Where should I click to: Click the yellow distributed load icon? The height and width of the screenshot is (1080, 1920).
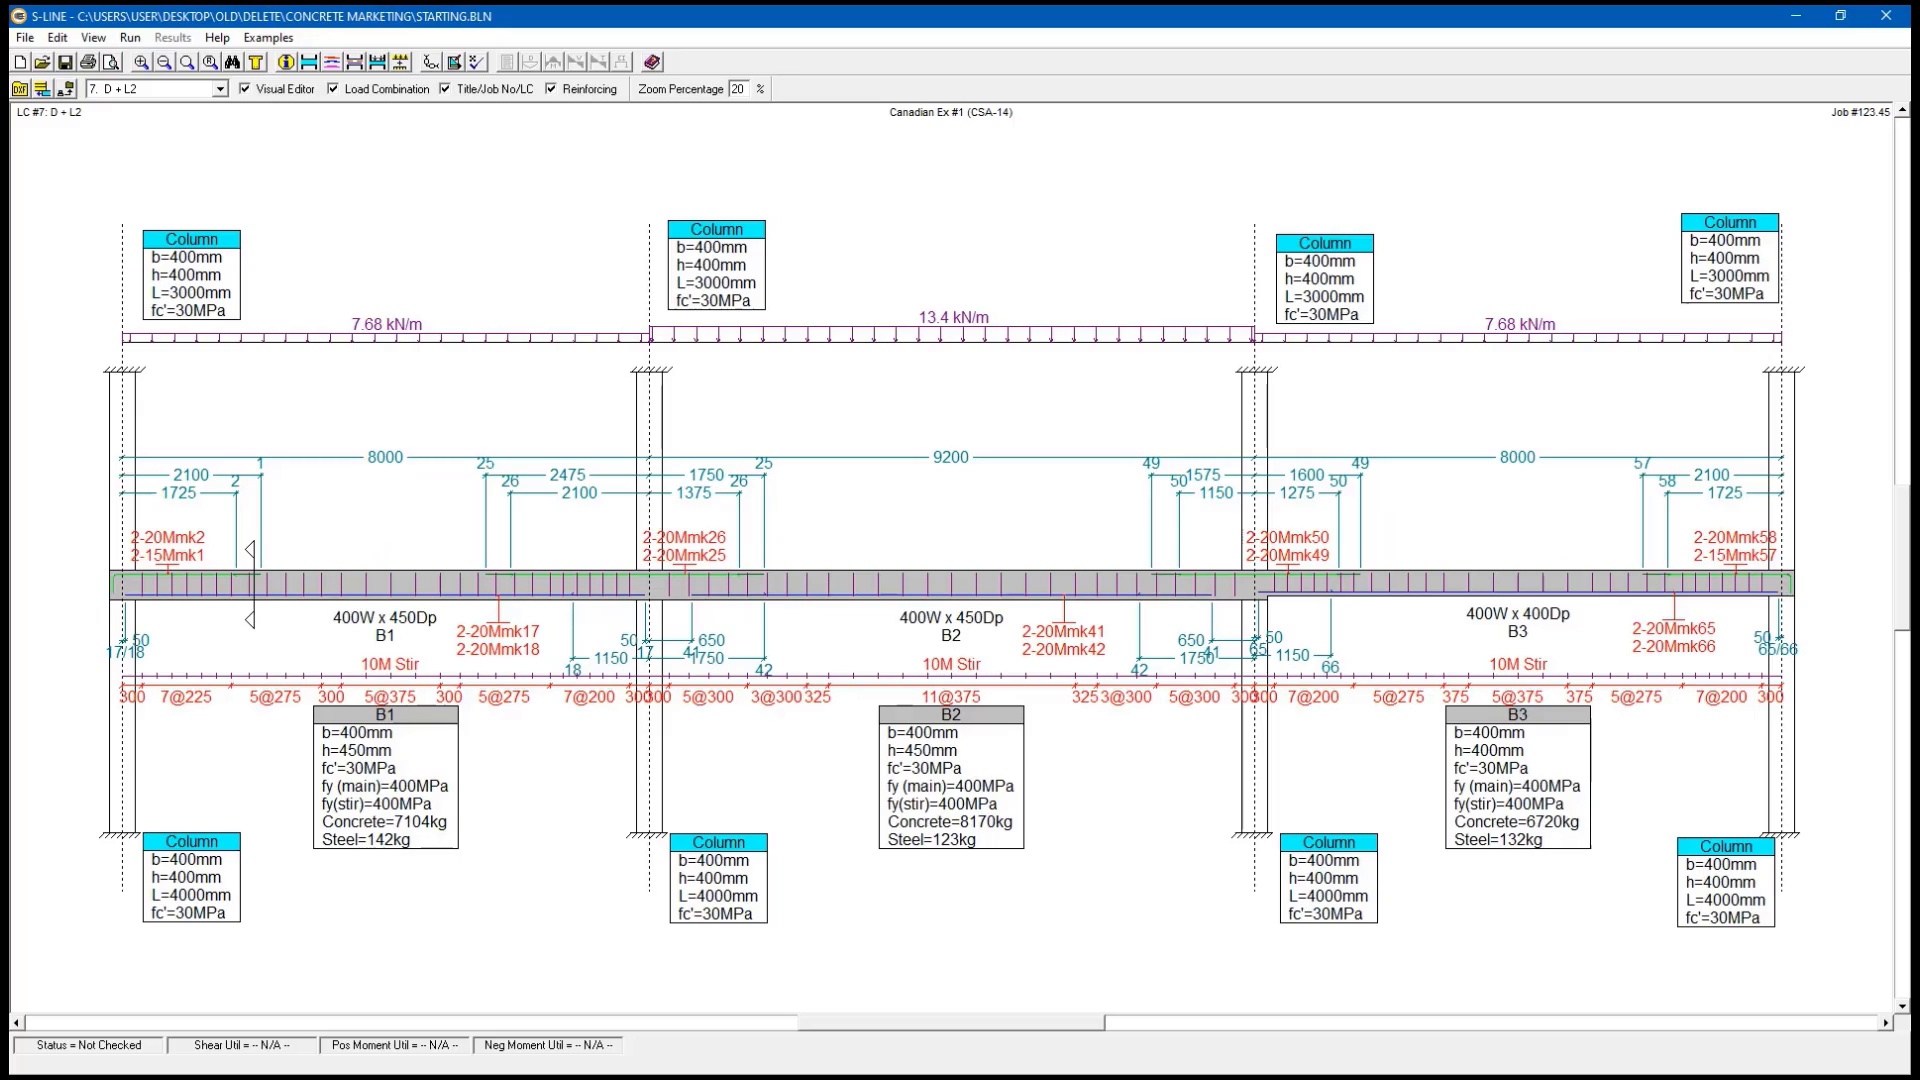tap(400, 62)
